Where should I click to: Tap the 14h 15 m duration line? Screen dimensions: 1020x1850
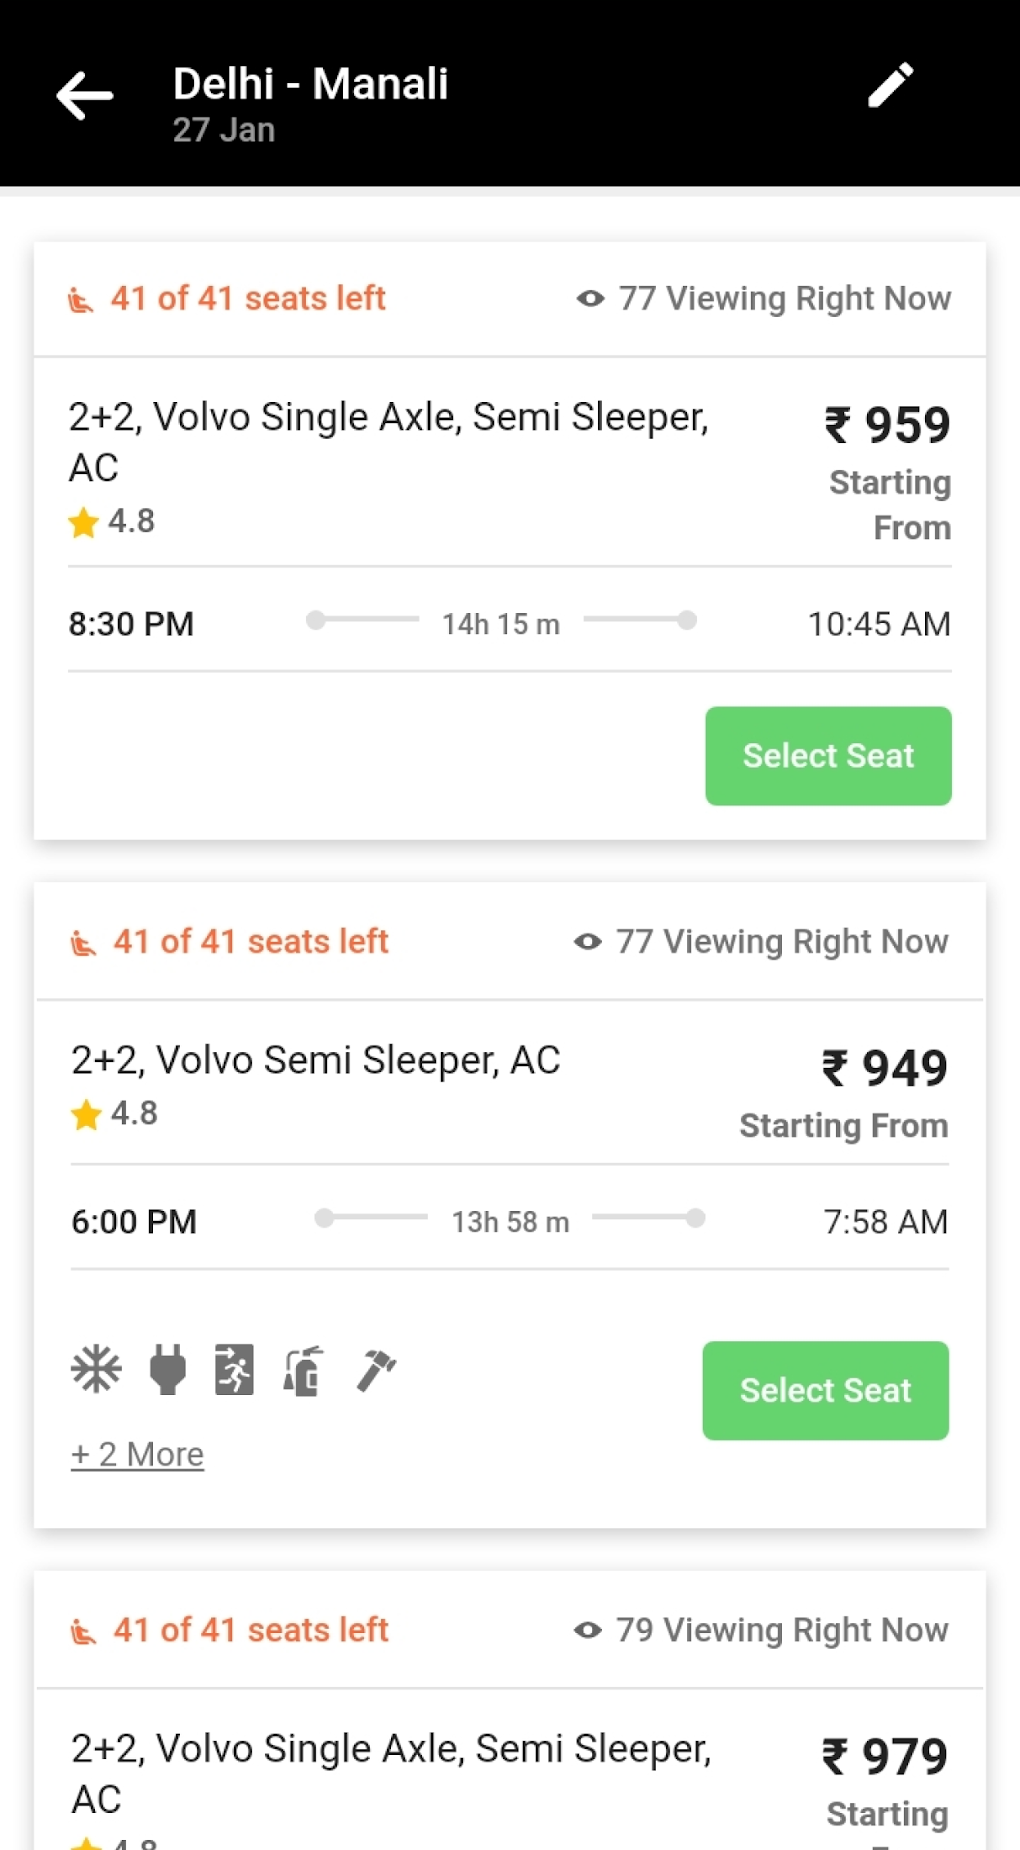point(501,624)
